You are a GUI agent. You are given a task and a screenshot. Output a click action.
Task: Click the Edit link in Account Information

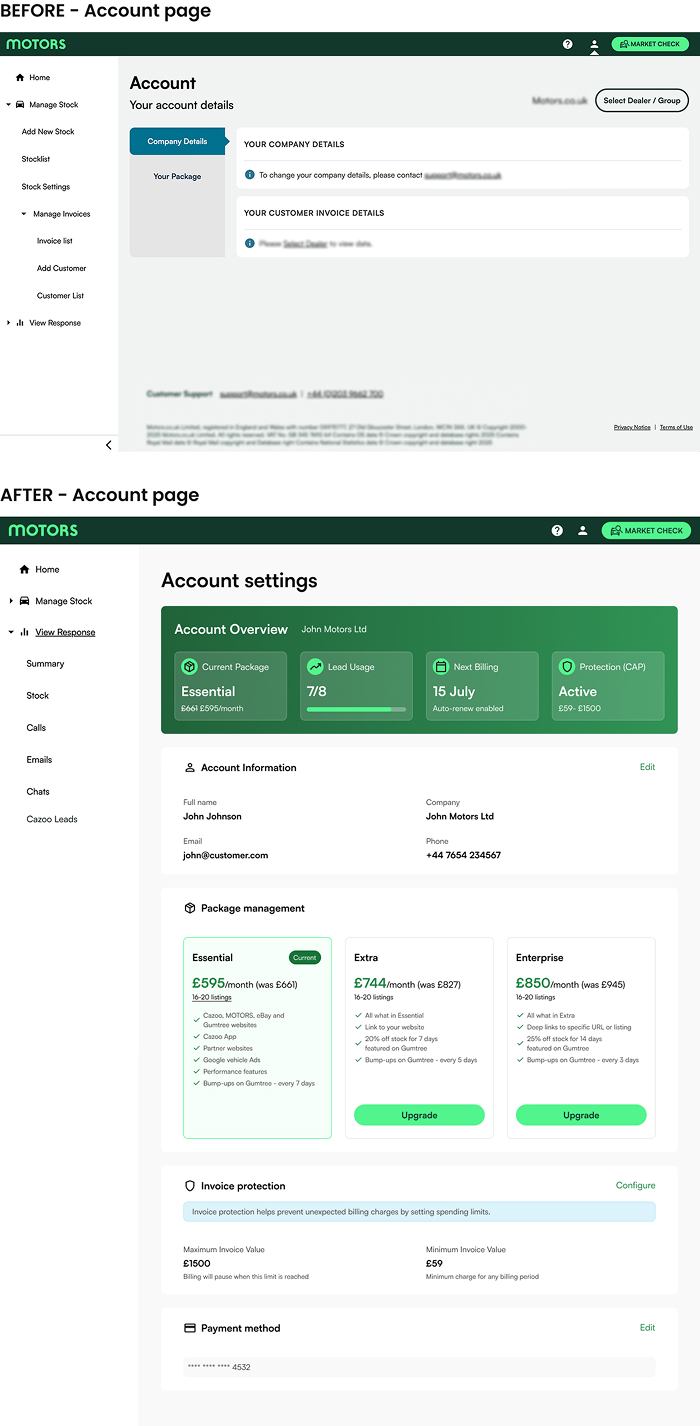coord(647,767)
